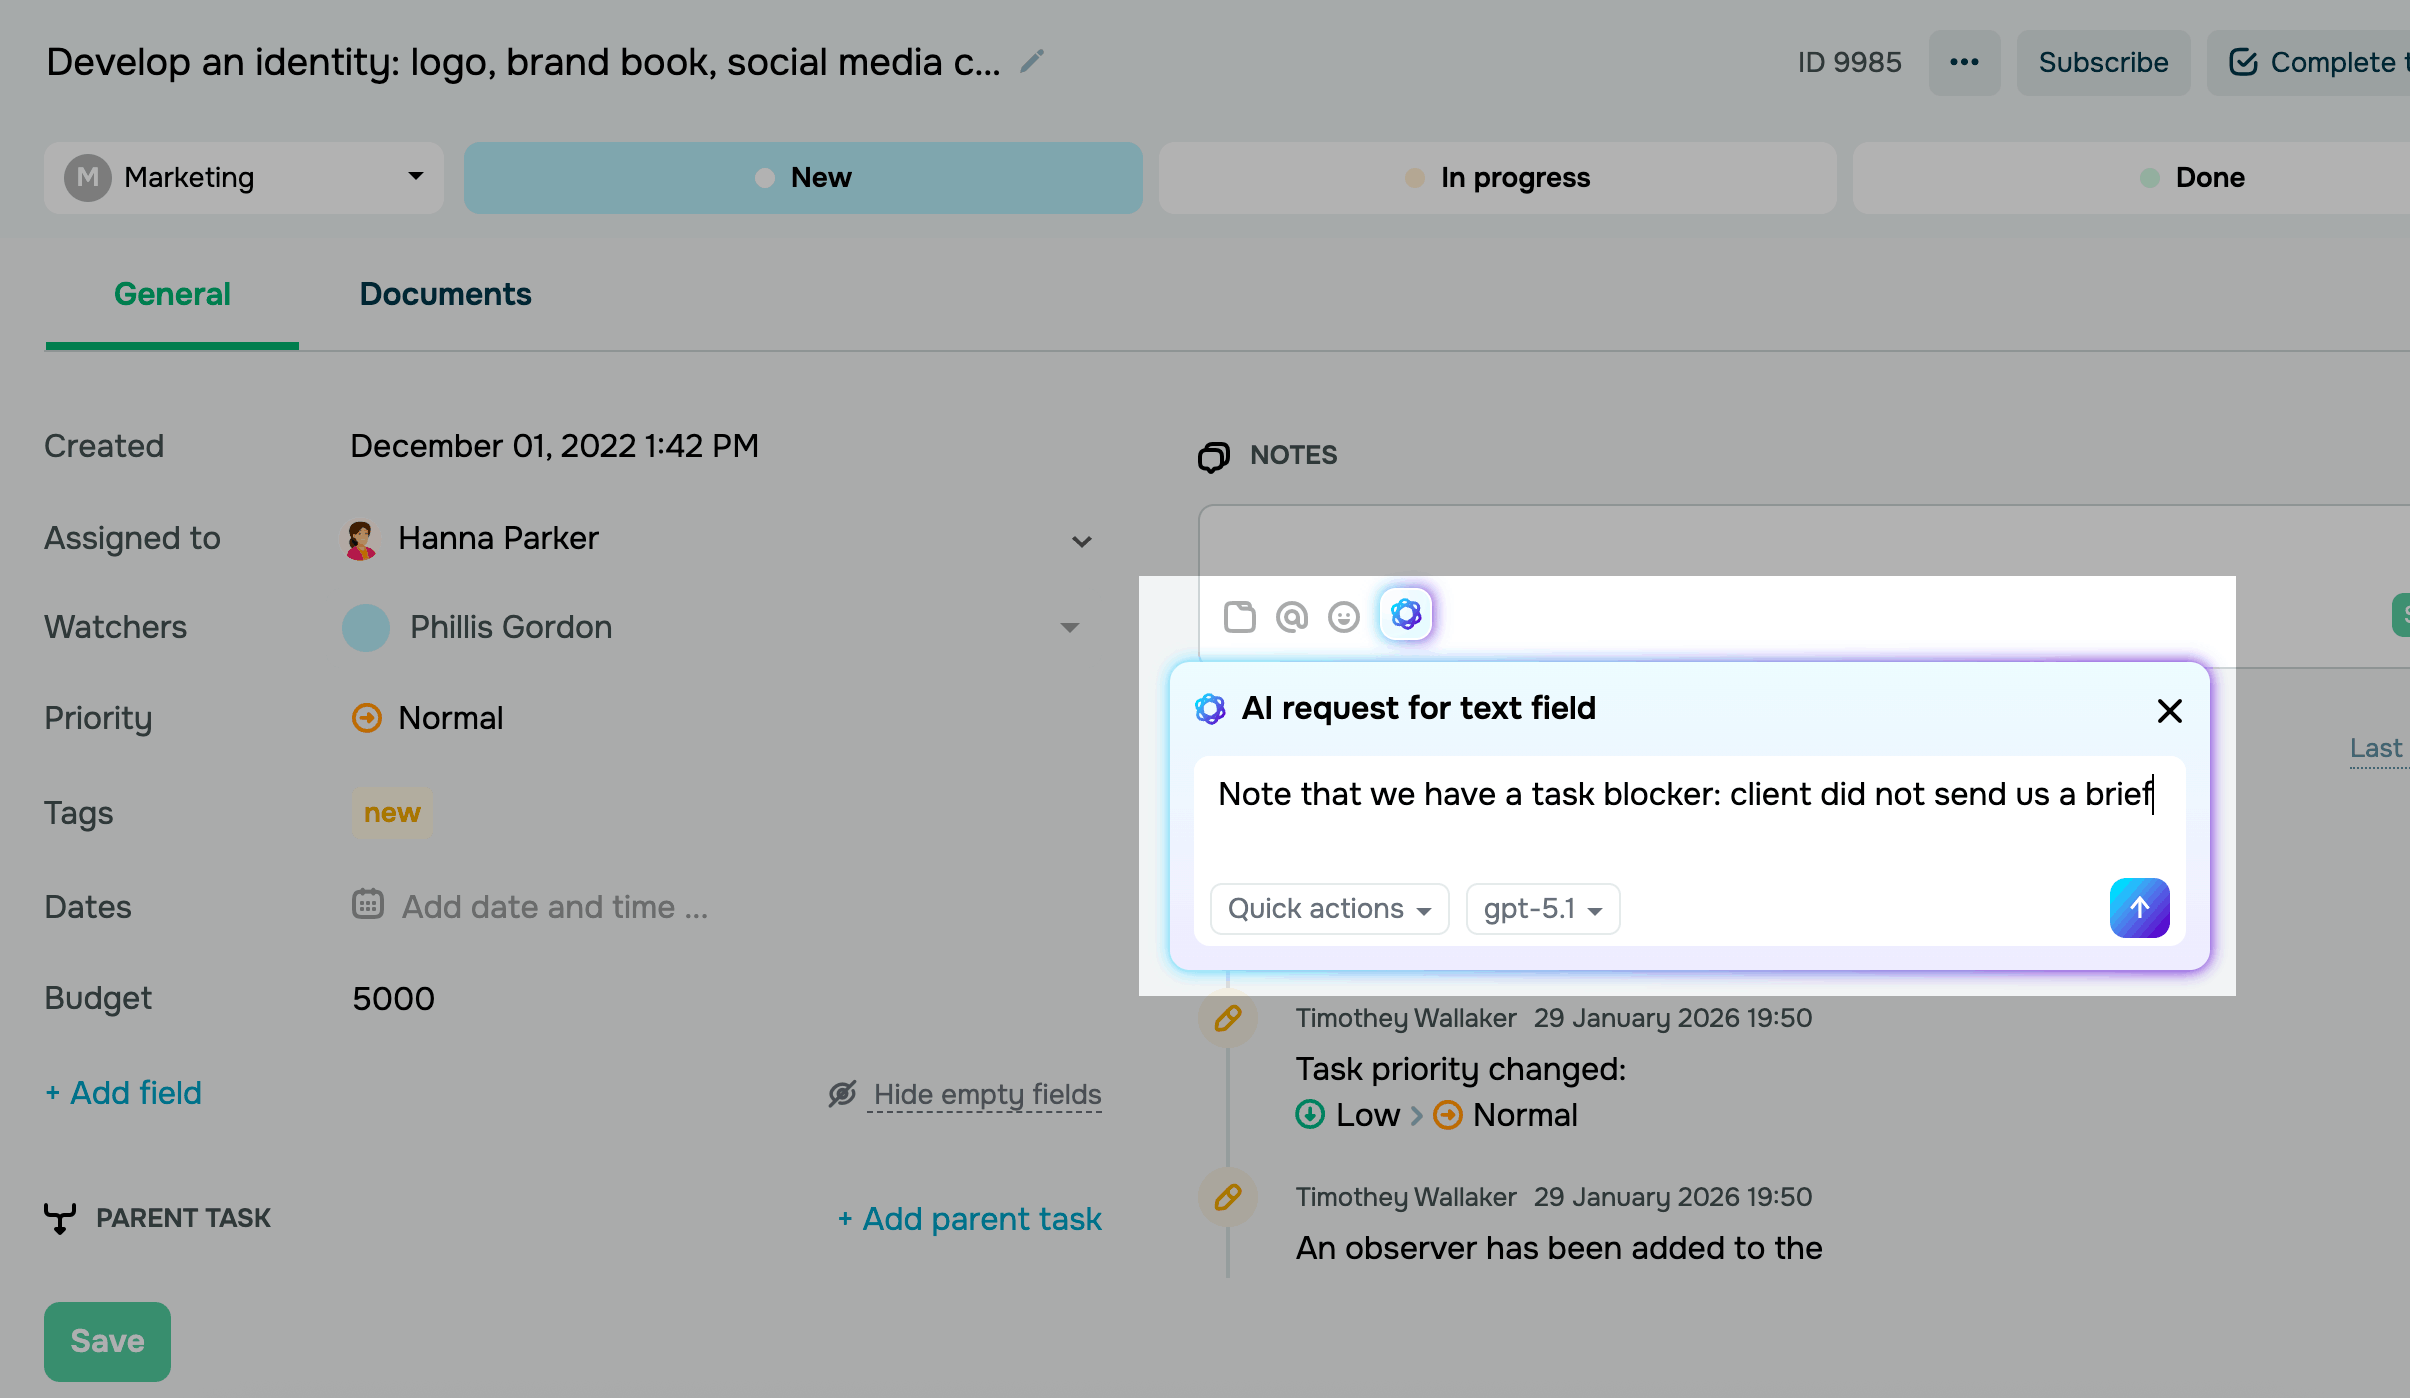The height and width of the screenshot is (1398, 2410).
Task: Switch to the Documents tab
Action: (x=445, y=294)
